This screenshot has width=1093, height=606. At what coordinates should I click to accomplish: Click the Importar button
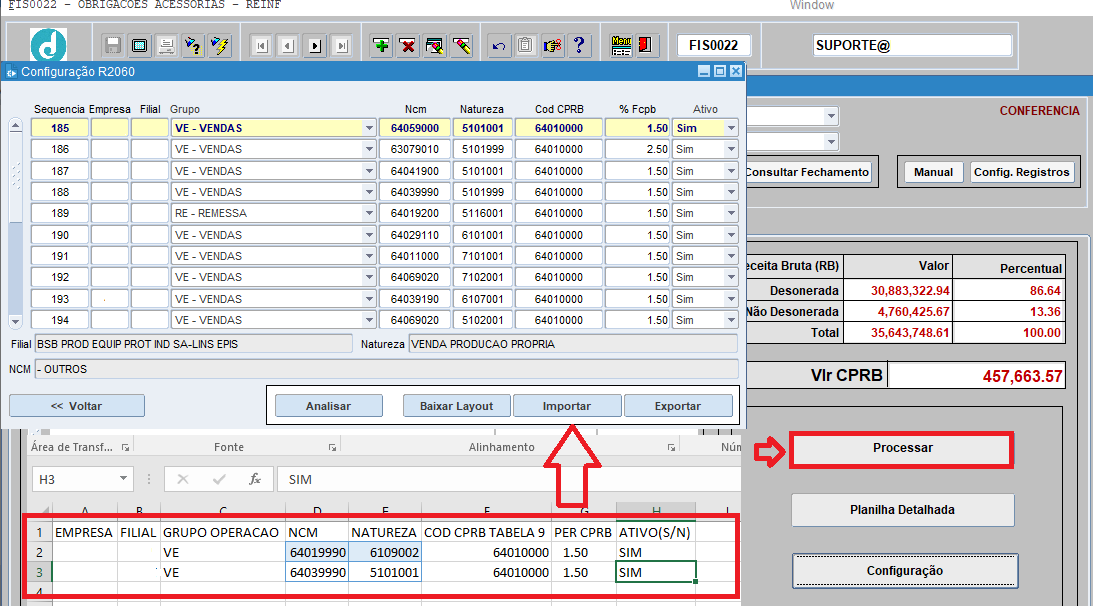point(567,406)
